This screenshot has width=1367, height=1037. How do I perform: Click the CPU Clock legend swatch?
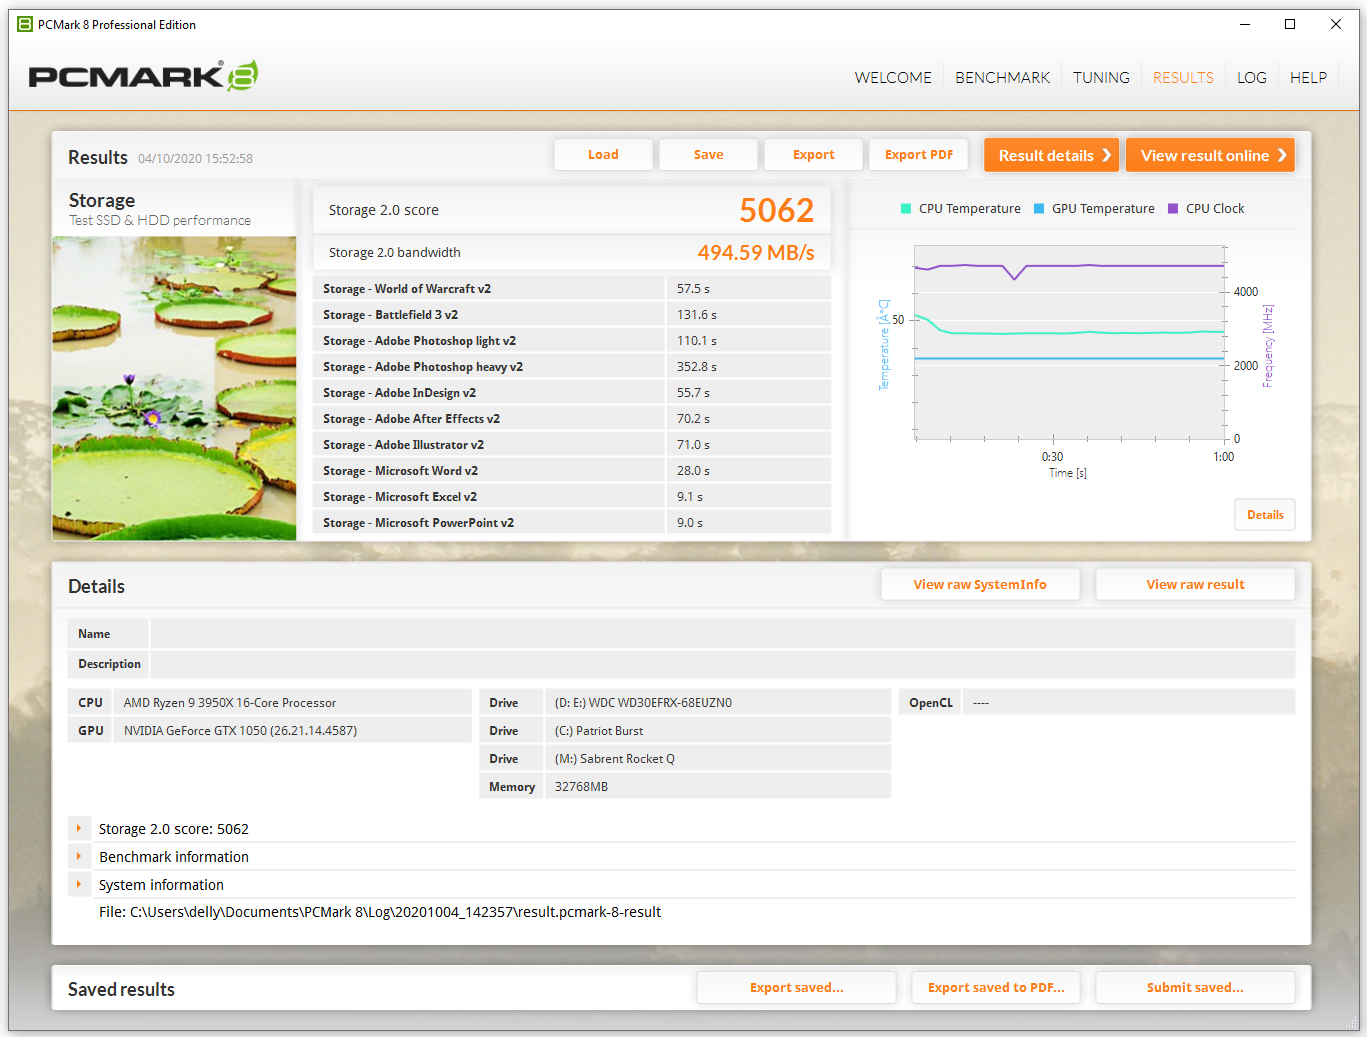(x=1173, y=209)
